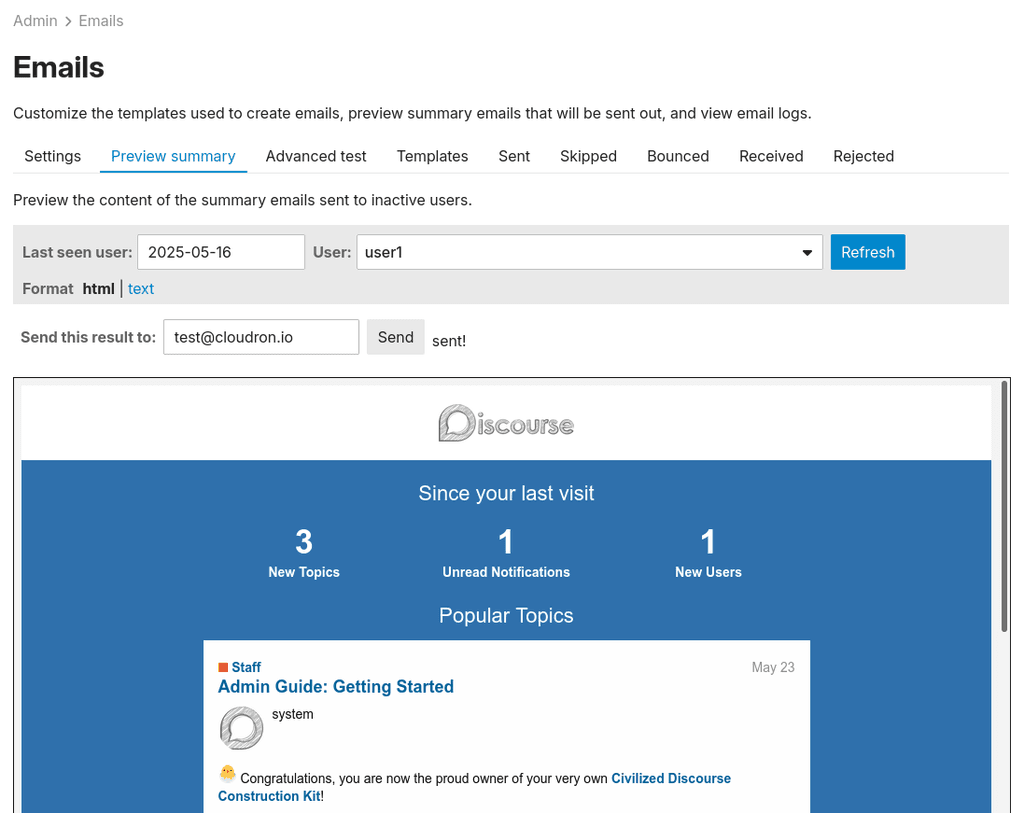Open Civilized Discourse Construction Kit link
The height and width of the screenshot is (813, 1024).
point(474,787)
